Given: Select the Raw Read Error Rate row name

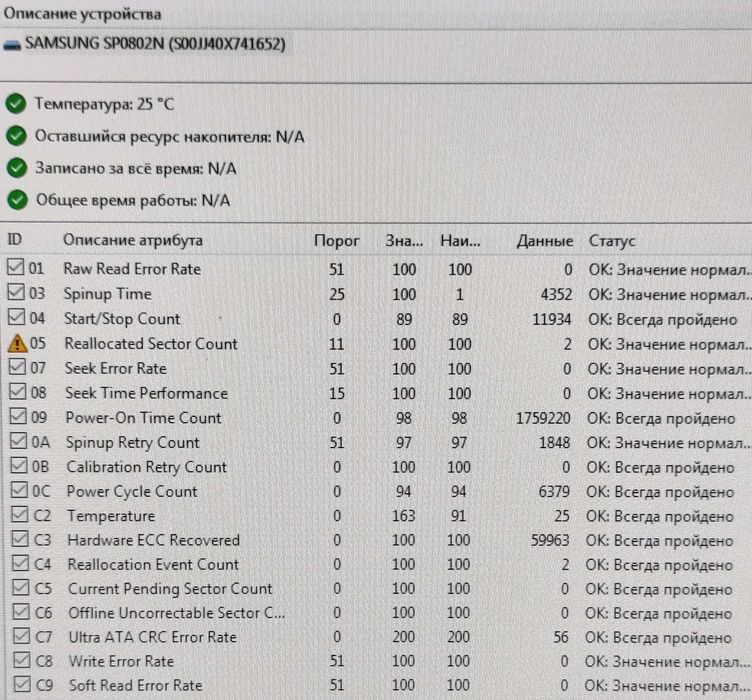Looking at the screenshot, I should (132, 269).
